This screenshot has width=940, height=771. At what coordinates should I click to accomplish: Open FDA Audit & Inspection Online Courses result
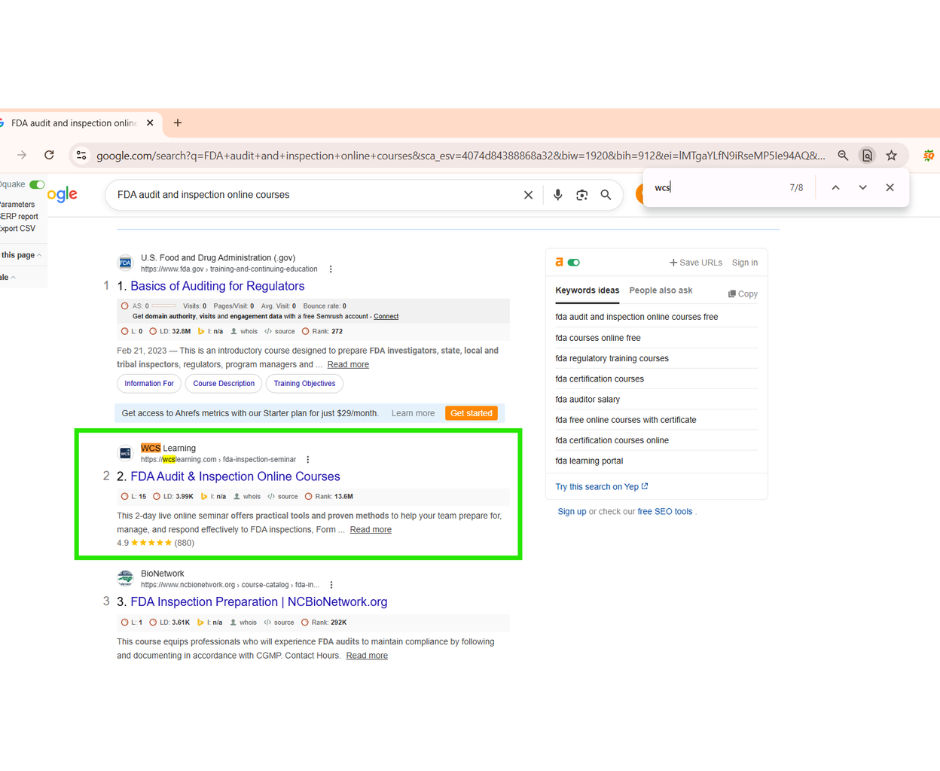(235, 477)
